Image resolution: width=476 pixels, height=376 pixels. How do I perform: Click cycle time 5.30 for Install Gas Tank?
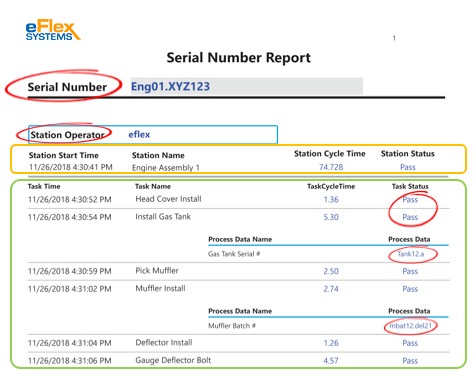point(331,217)
